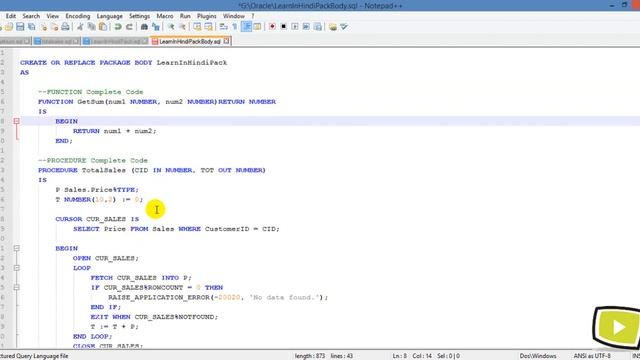Collapse the IF CUR_SALES%ROWCOUNT fold marker

[16, 287]
